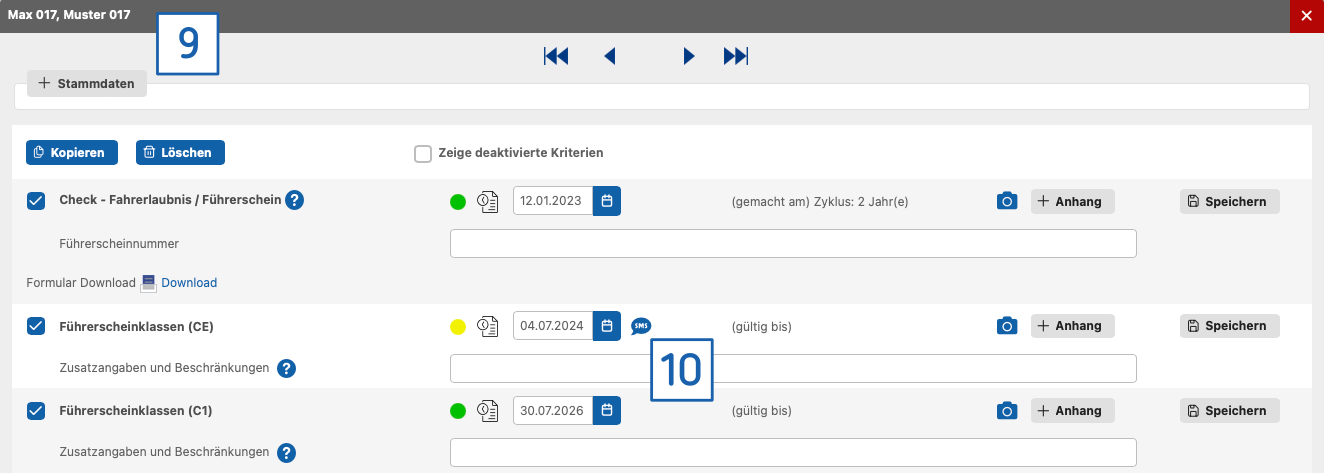Expand the Stammdaten section

tap(87, 84)
